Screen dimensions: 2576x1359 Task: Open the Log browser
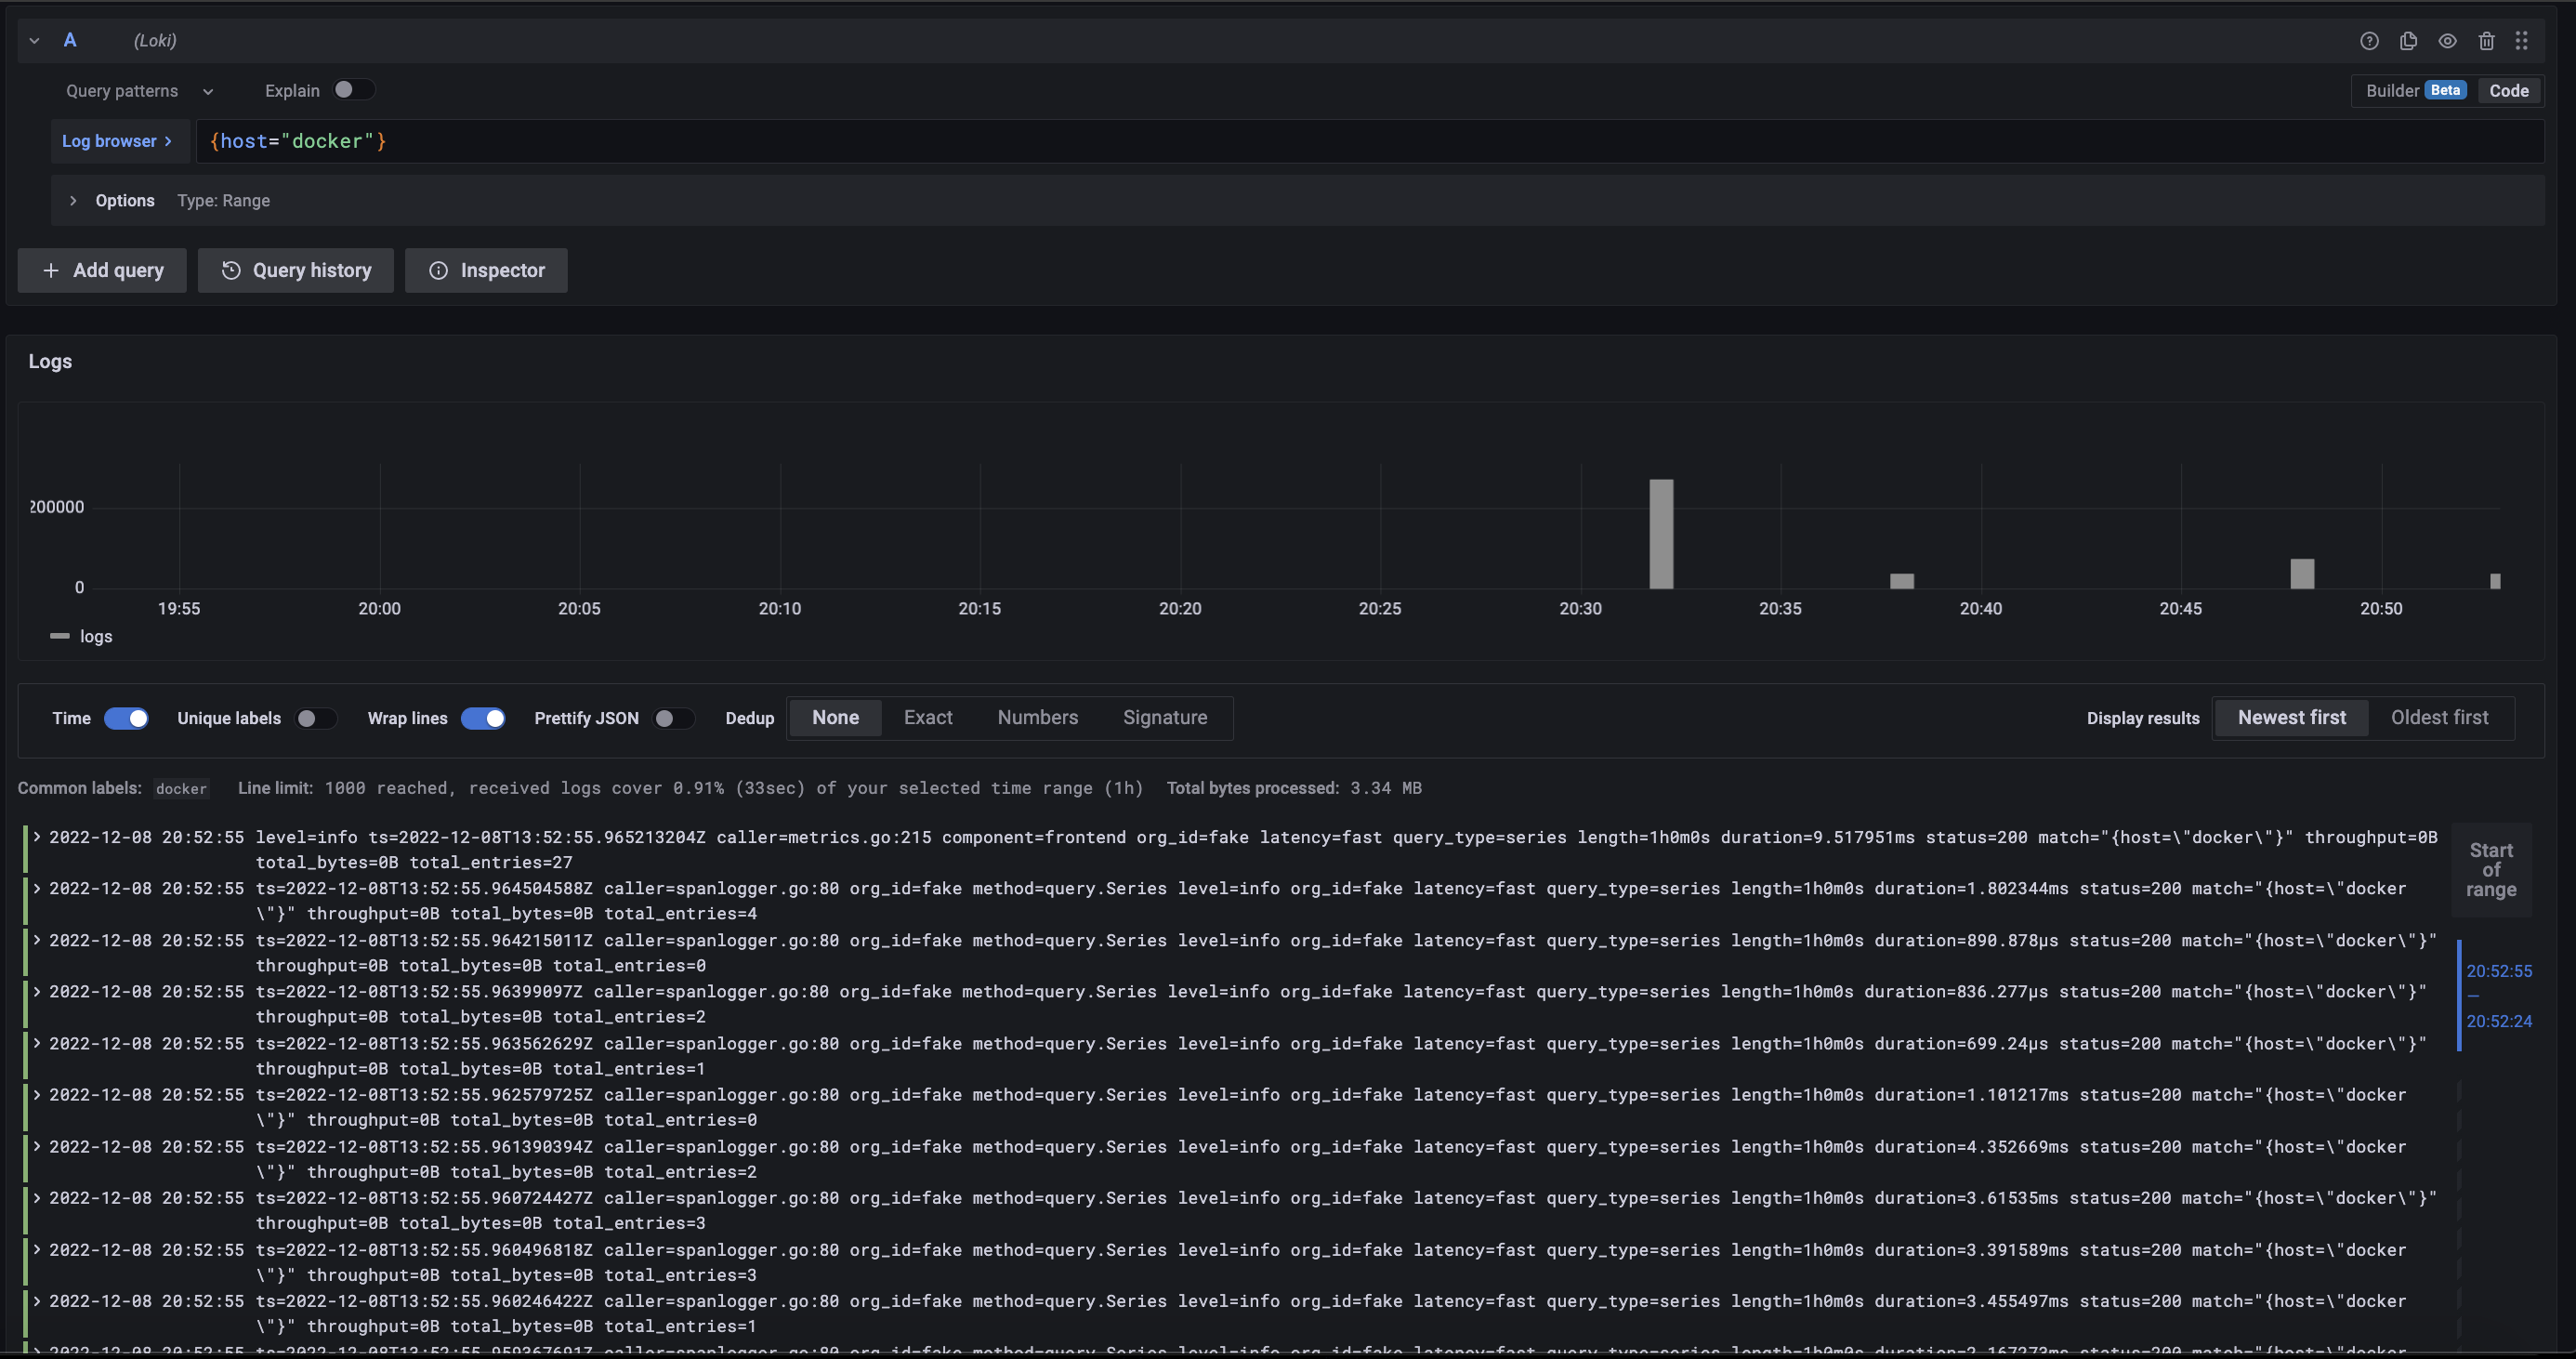117,141
